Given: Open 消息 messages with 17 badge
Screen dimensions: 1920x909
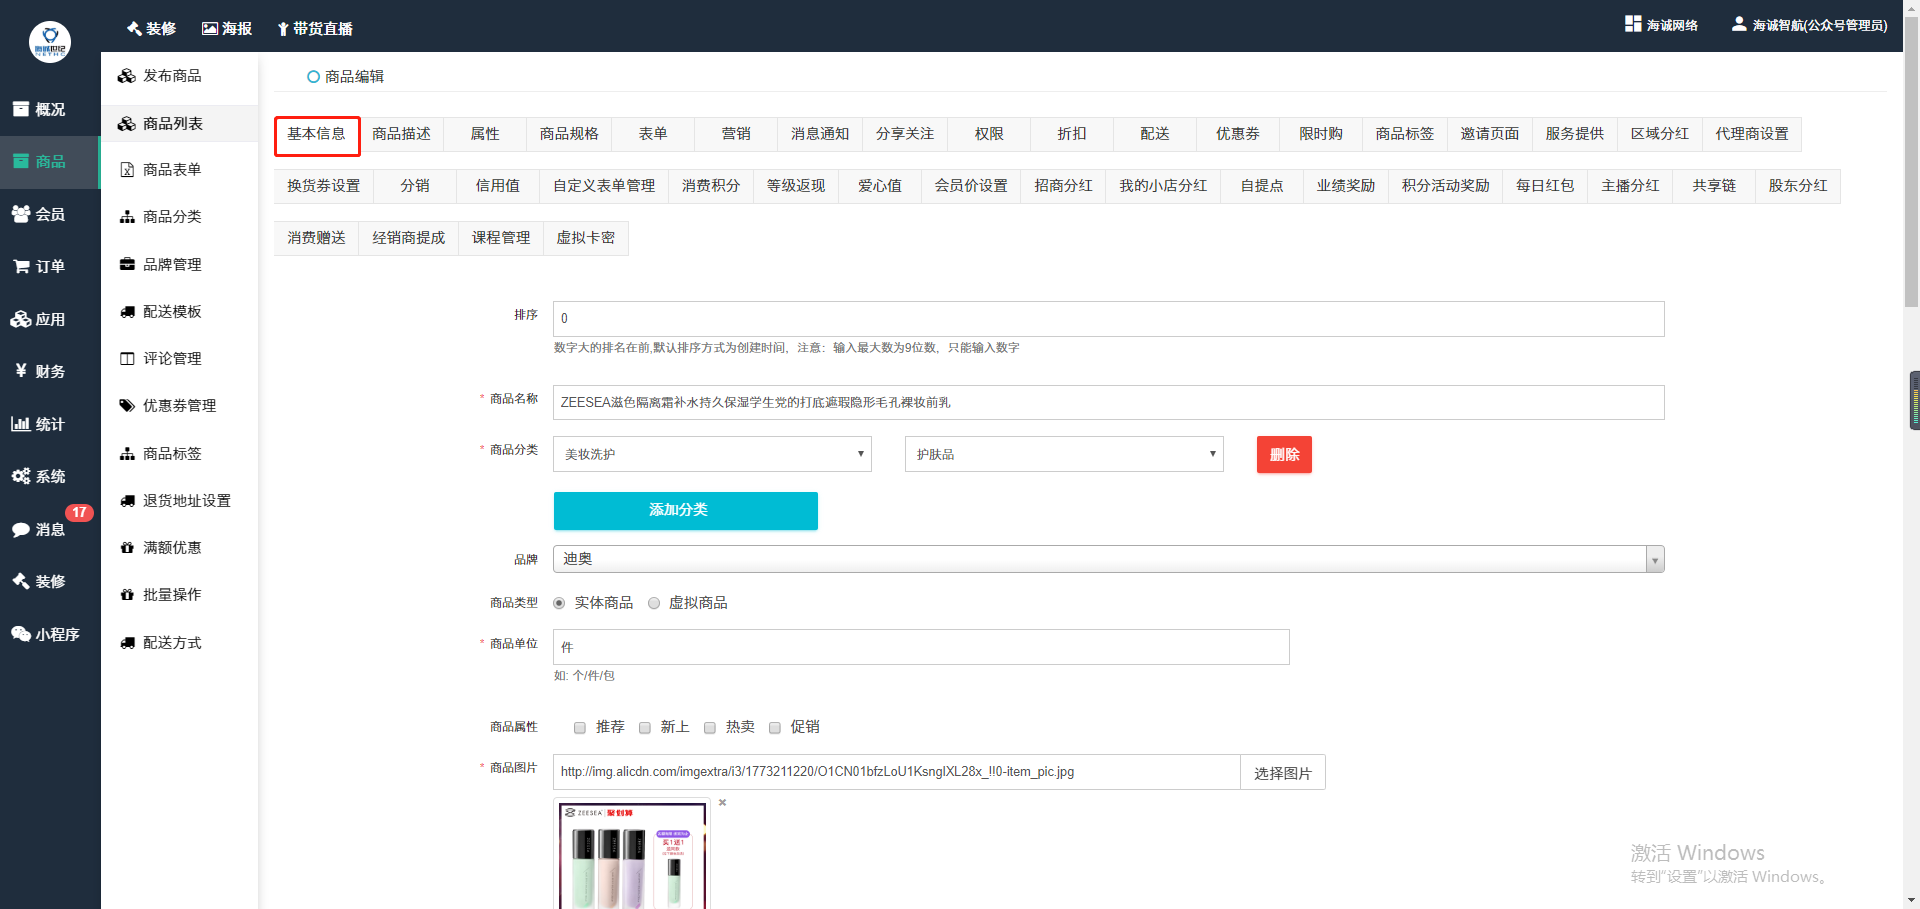Looking at the screenshot, I should 50,529.
